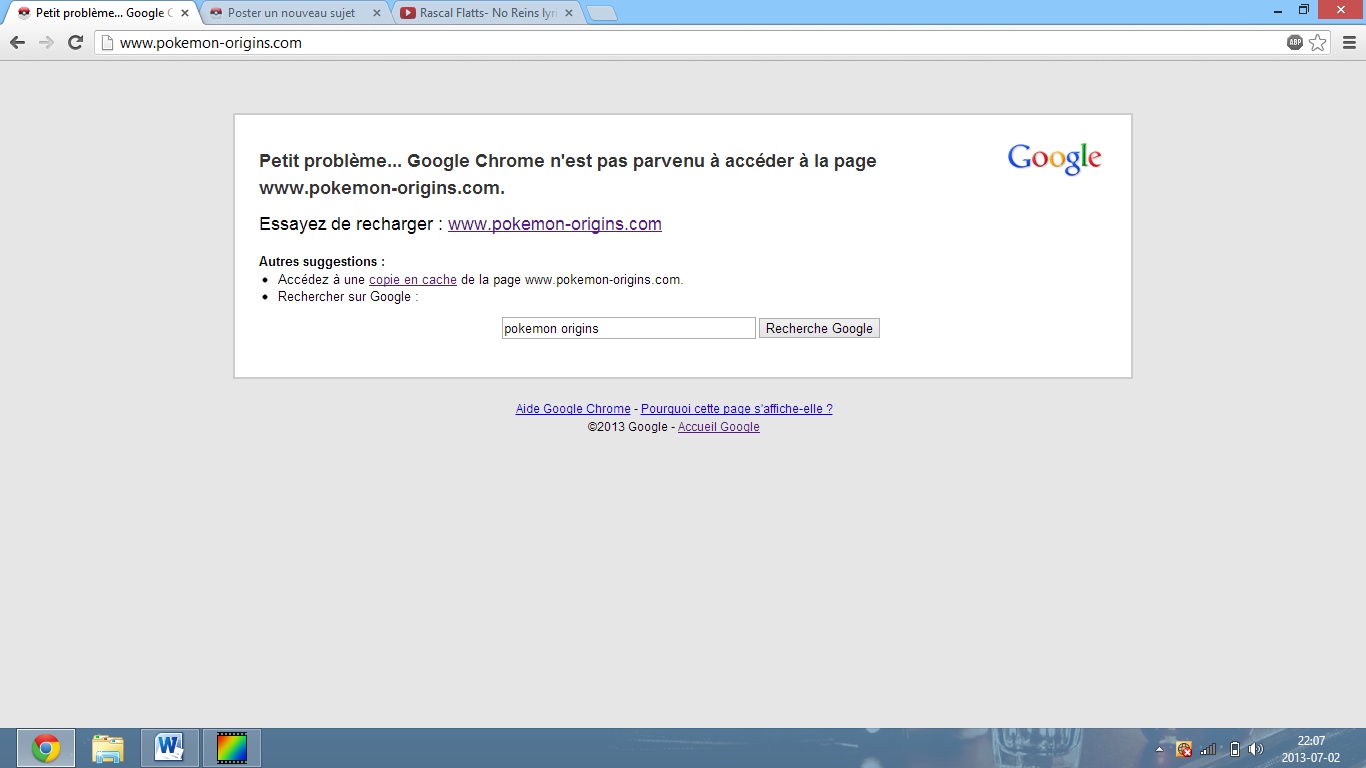Open the 'copie en cache' link
The width and height of the screenshot is (1366, 768).
[413, 280]
